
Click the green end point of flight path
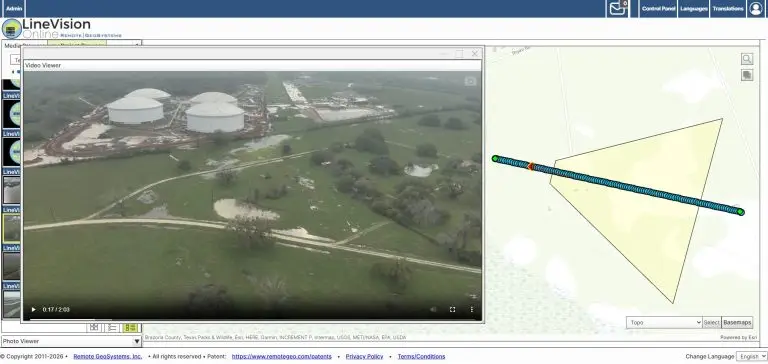point(741,212)
